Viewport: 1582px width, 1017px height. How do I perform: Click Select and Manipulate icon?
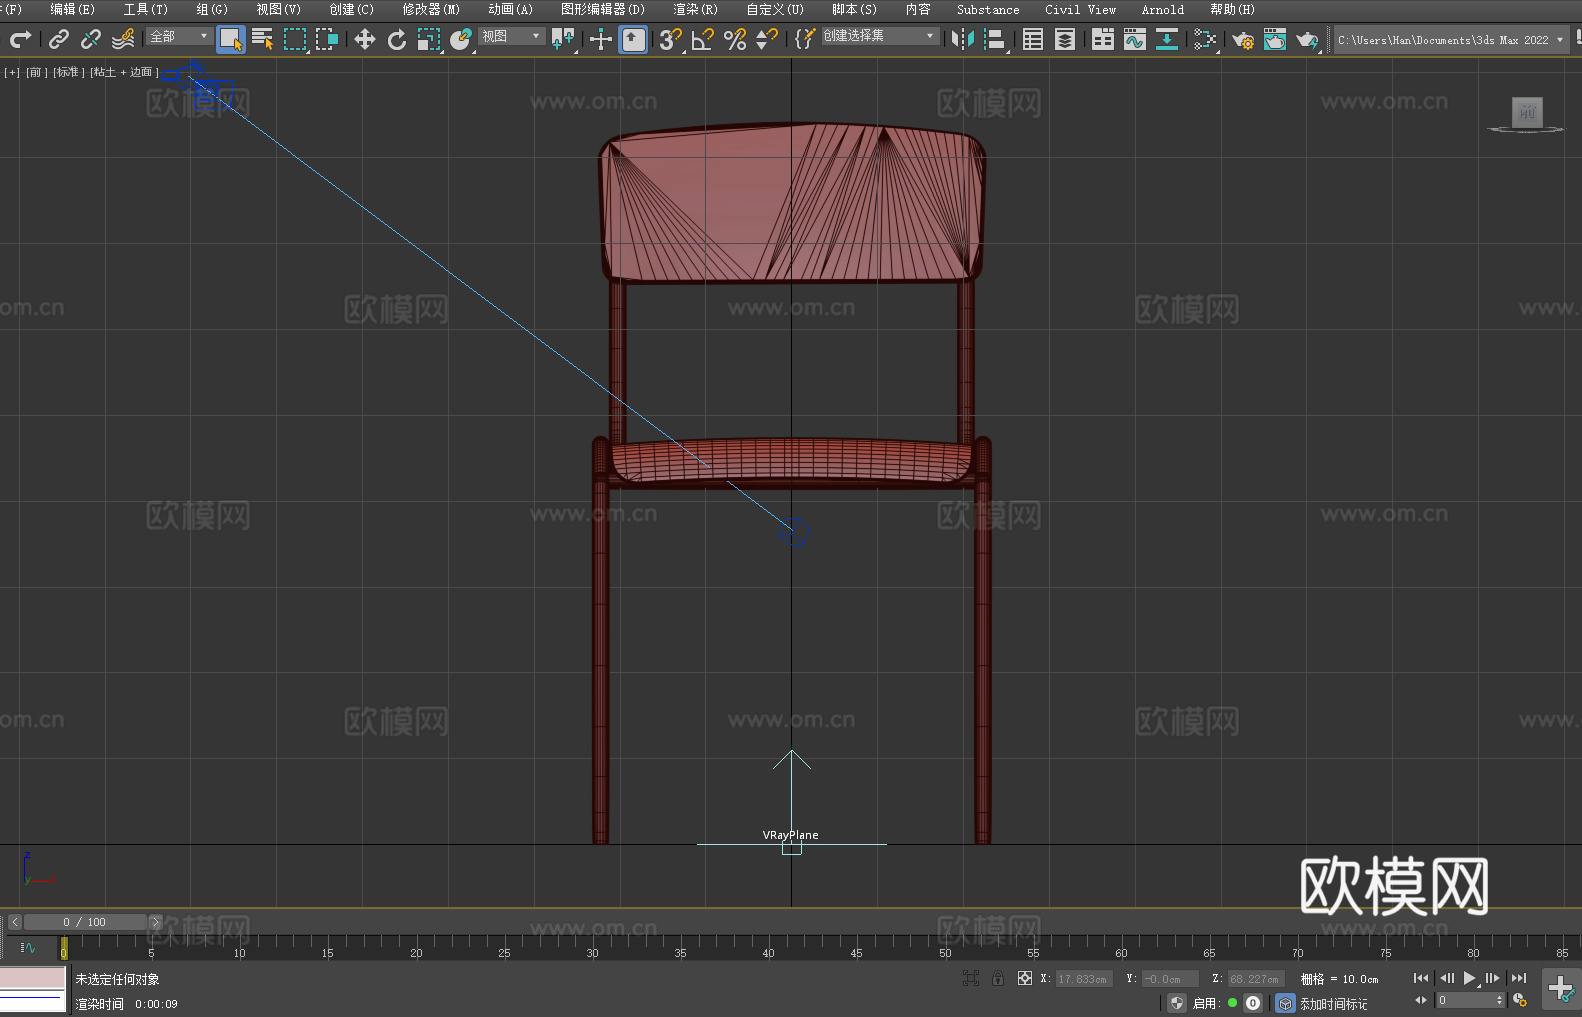pos(601,39)
